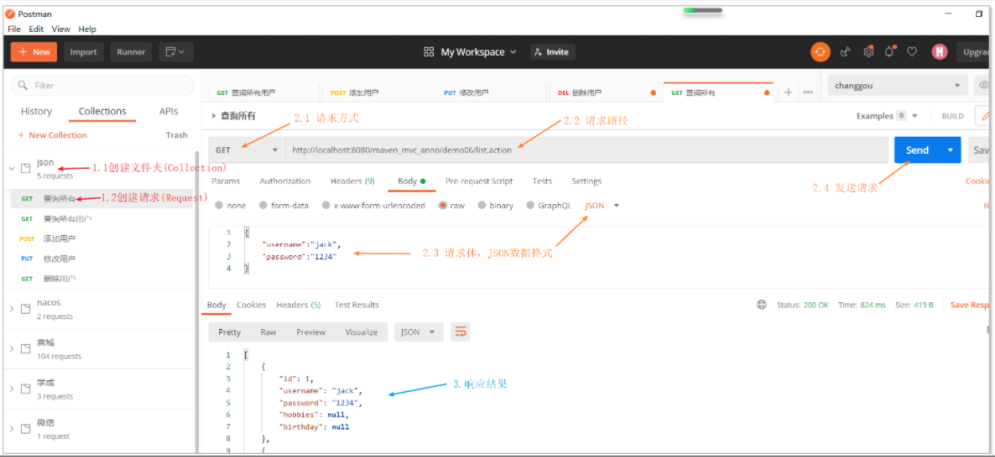Switch to the APIs sidebar tab
This screenshot has height=457, width=995.
click(168, 111)
